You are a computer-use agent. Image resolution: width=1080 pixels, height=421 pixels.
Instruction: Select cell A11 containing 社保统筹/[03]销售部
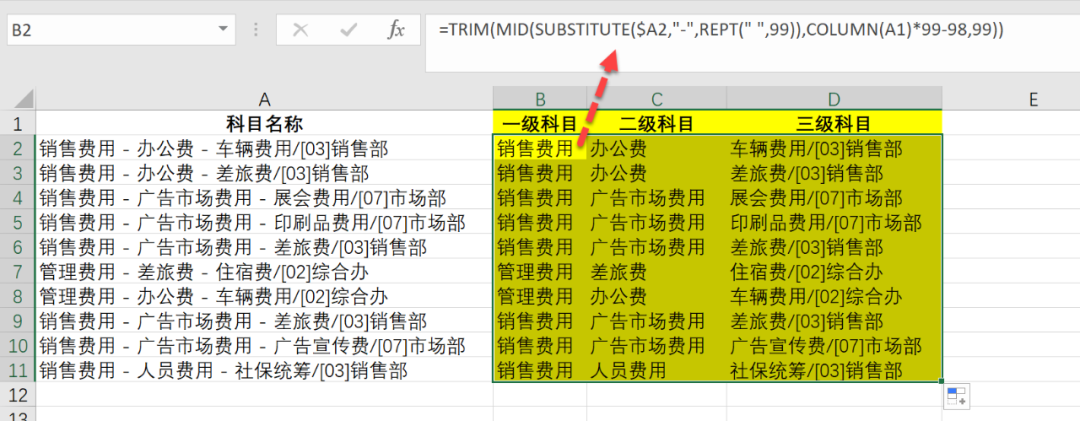(x=264, y=371)
